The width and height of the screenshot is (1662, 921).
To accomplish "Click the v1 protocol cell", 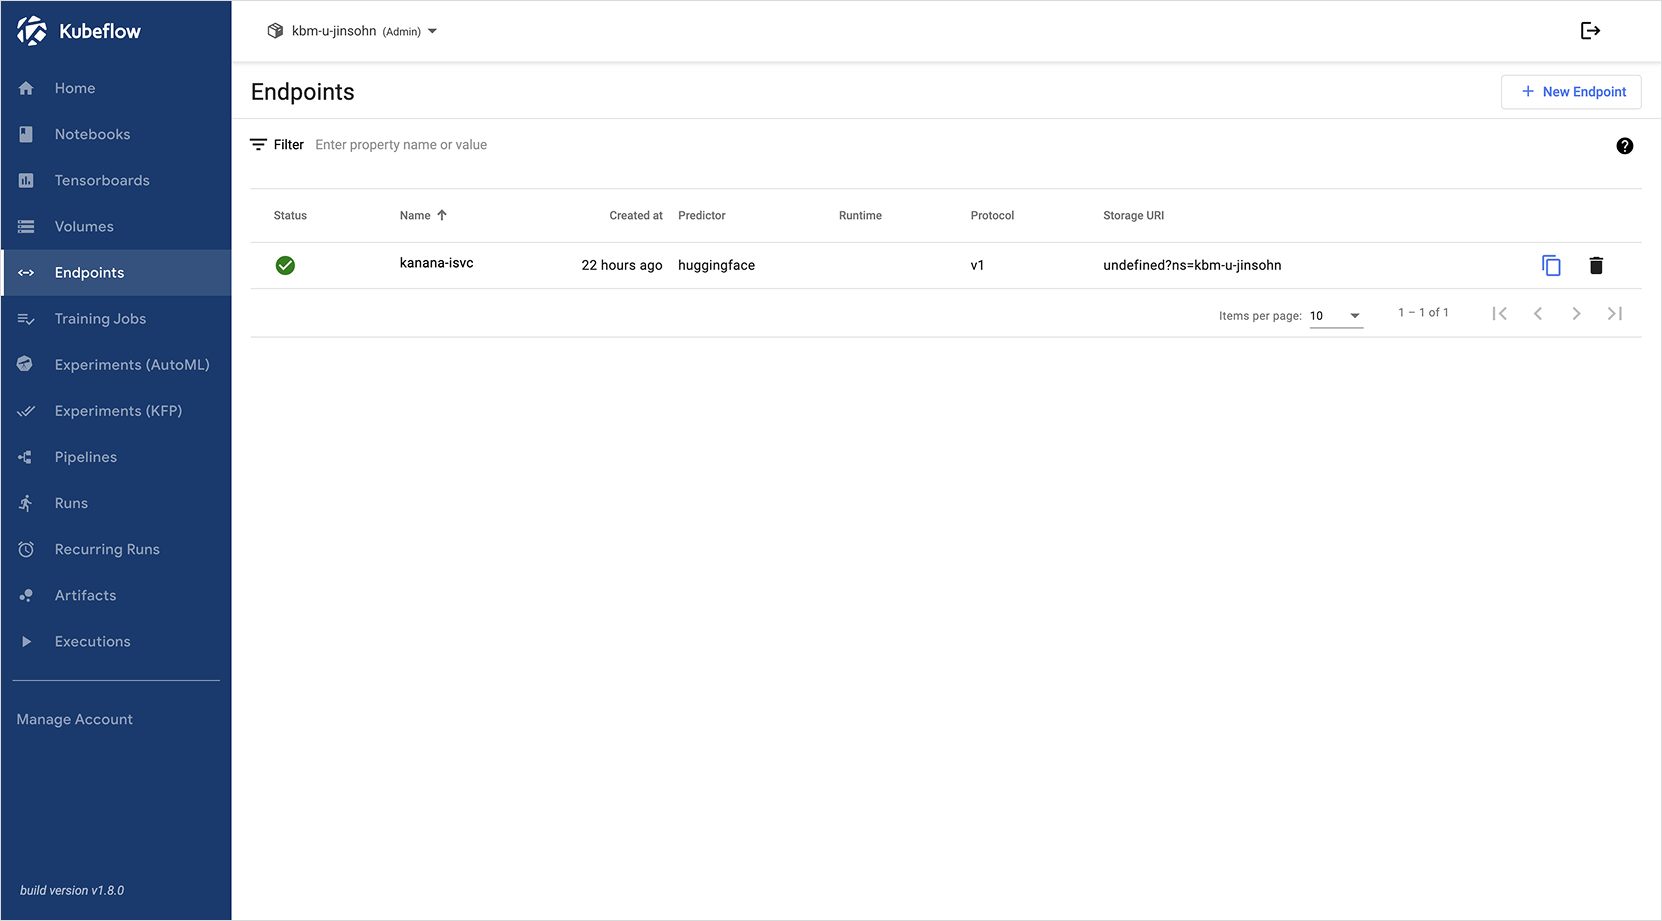I will 977,265.
